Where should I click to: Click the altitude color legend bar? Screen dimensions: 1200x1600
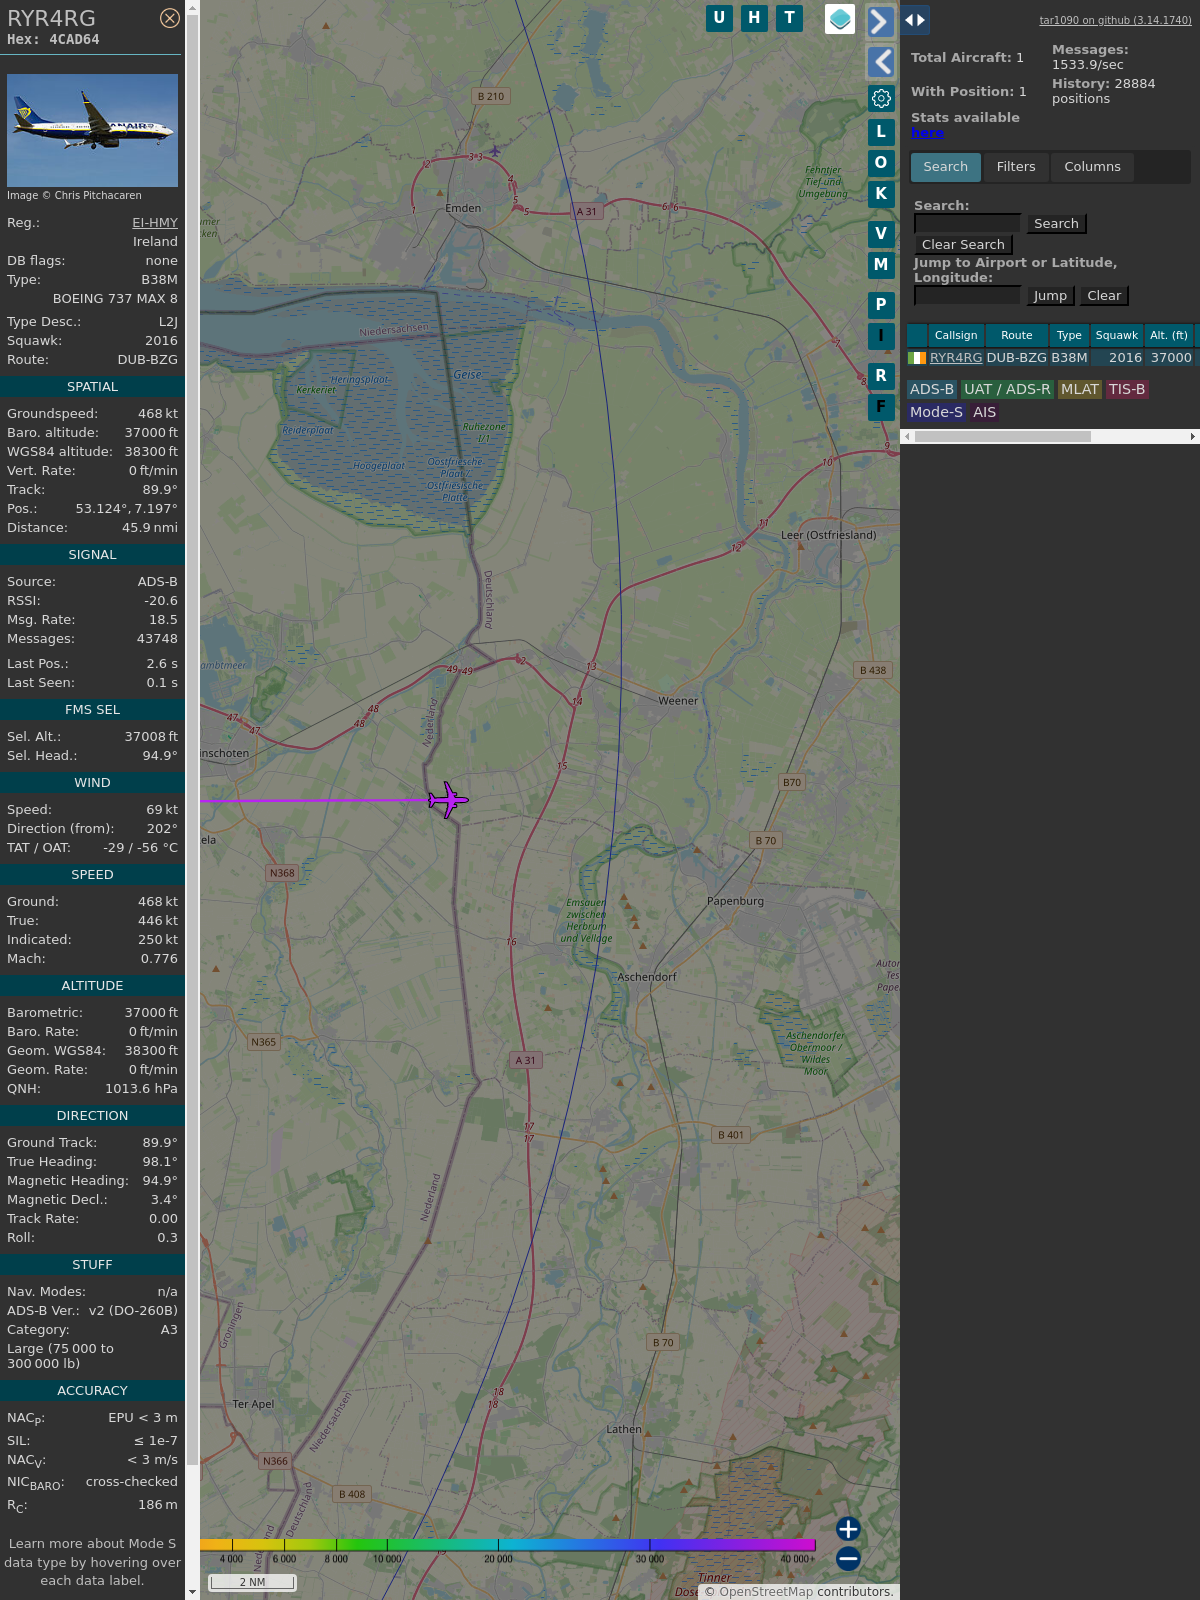[x=508, y=1545]
